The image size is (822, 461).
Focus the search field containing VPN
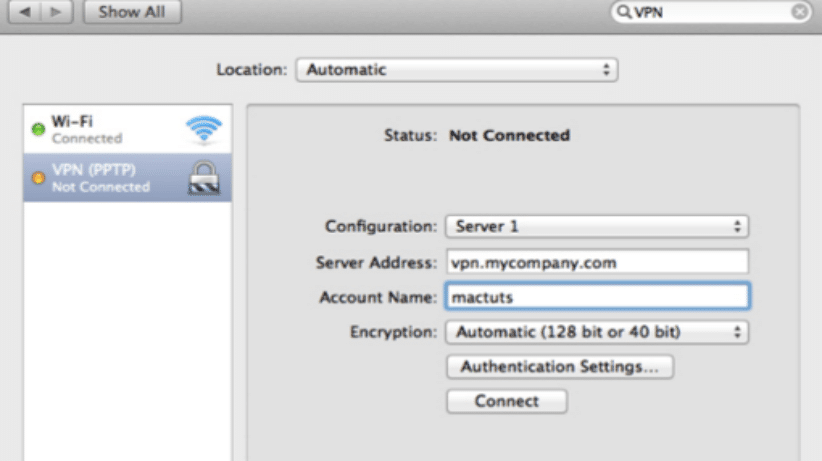[x=711, y=12]
